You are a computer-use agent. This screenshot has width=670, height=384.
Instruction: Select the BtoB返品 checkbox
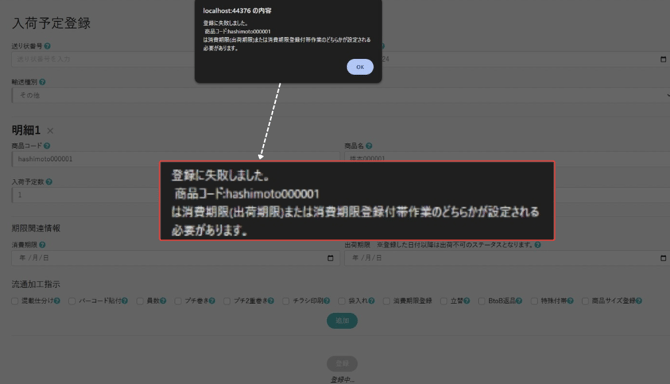[x=482, y=301]
